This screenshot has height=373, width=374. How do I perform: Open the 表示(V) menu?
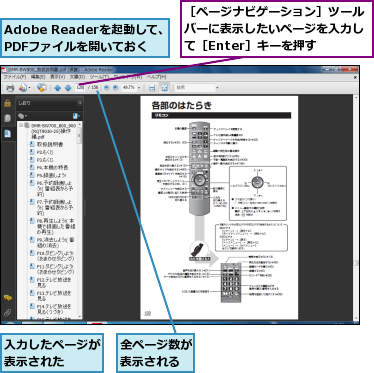point(57,77)
